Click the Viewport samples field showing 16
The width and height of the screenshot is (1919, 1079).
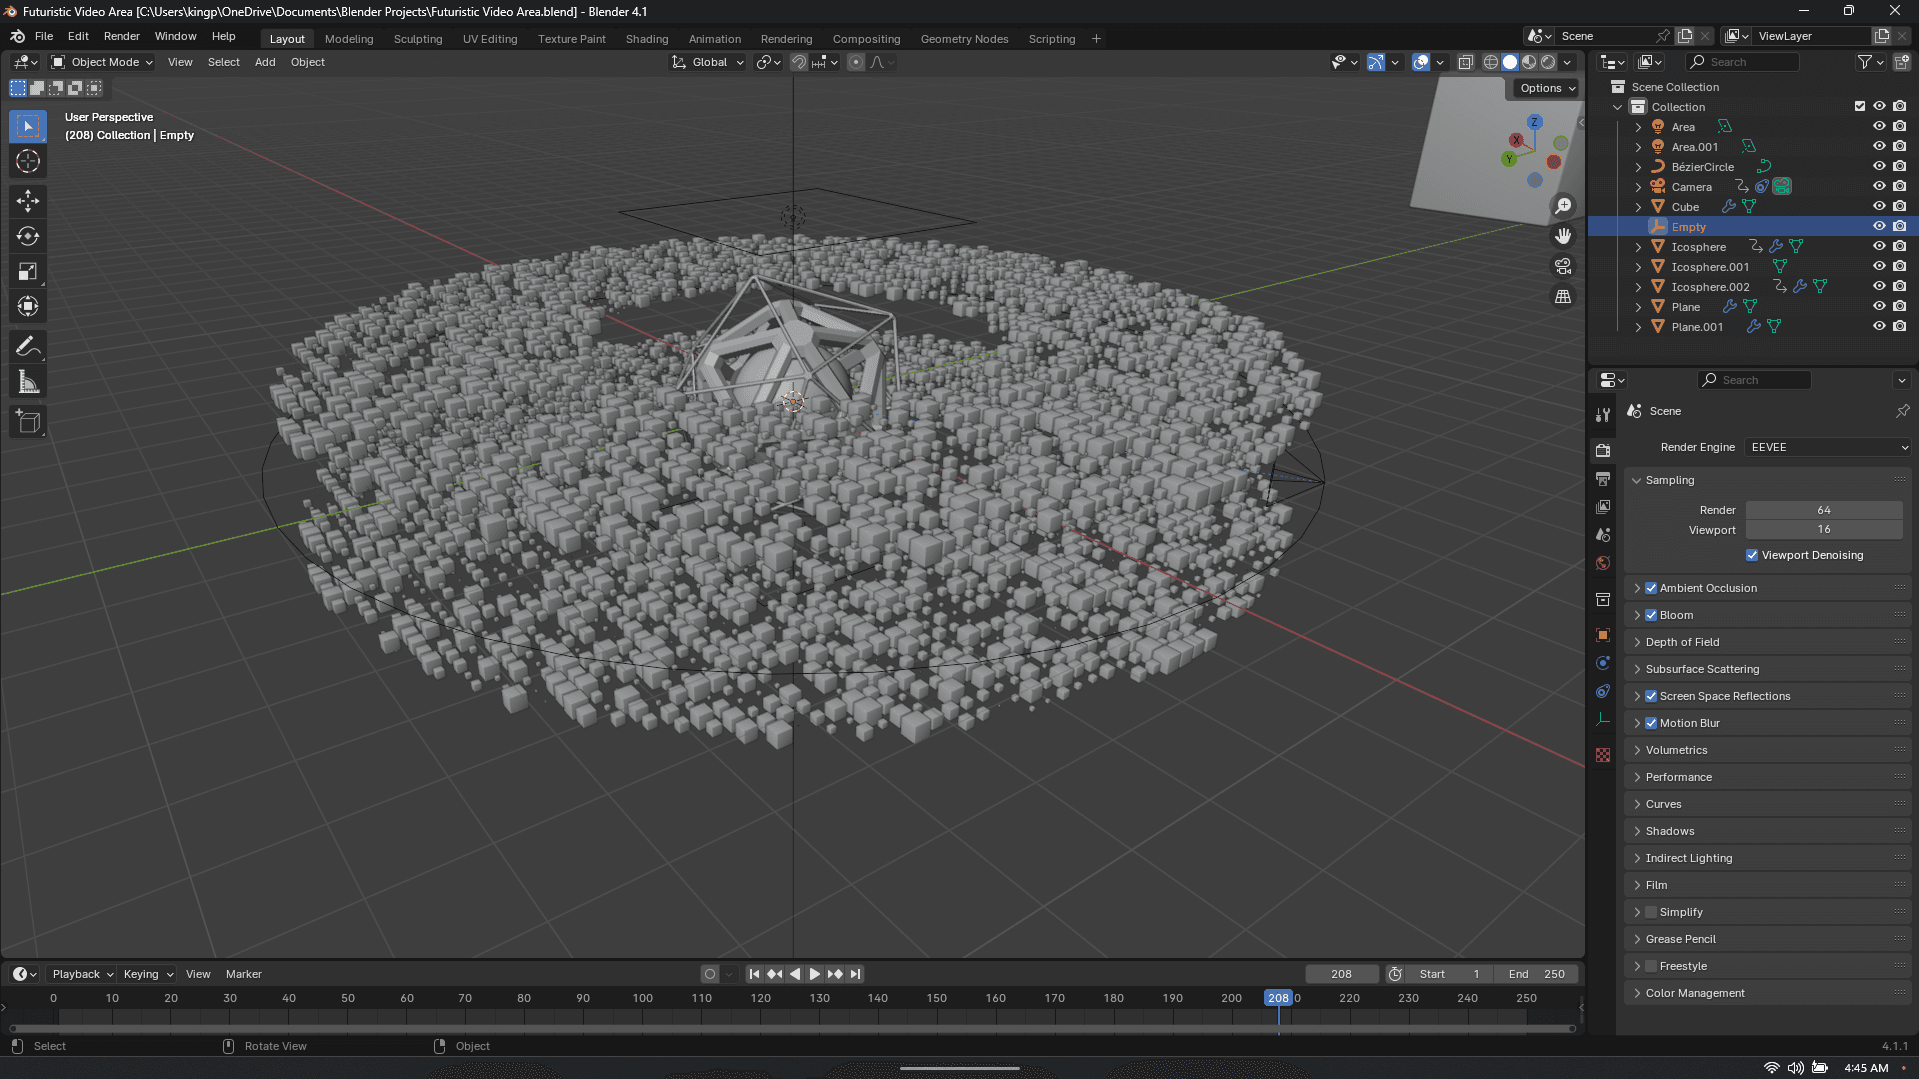[1824, 530]
